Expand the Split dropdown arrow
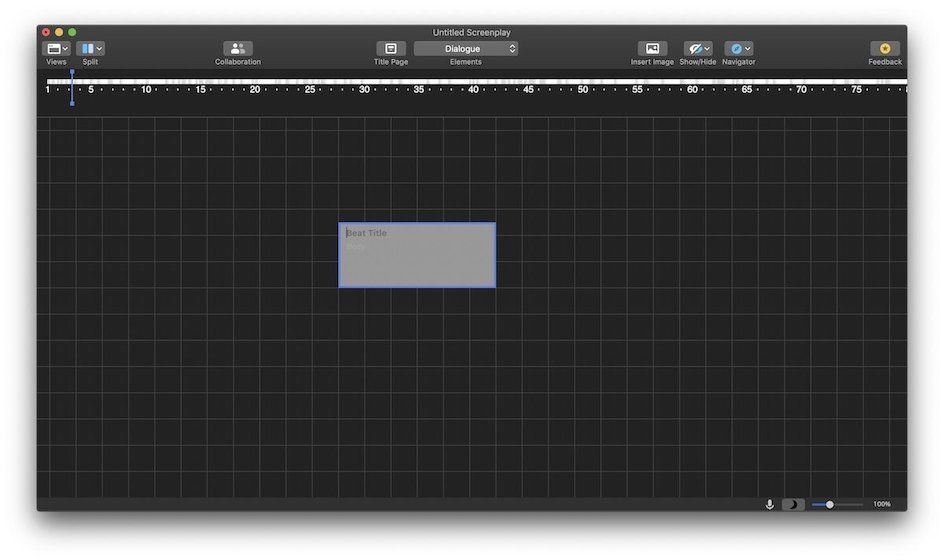The width and height of the screenshot is (944, 560). click(x=99, y=48)
